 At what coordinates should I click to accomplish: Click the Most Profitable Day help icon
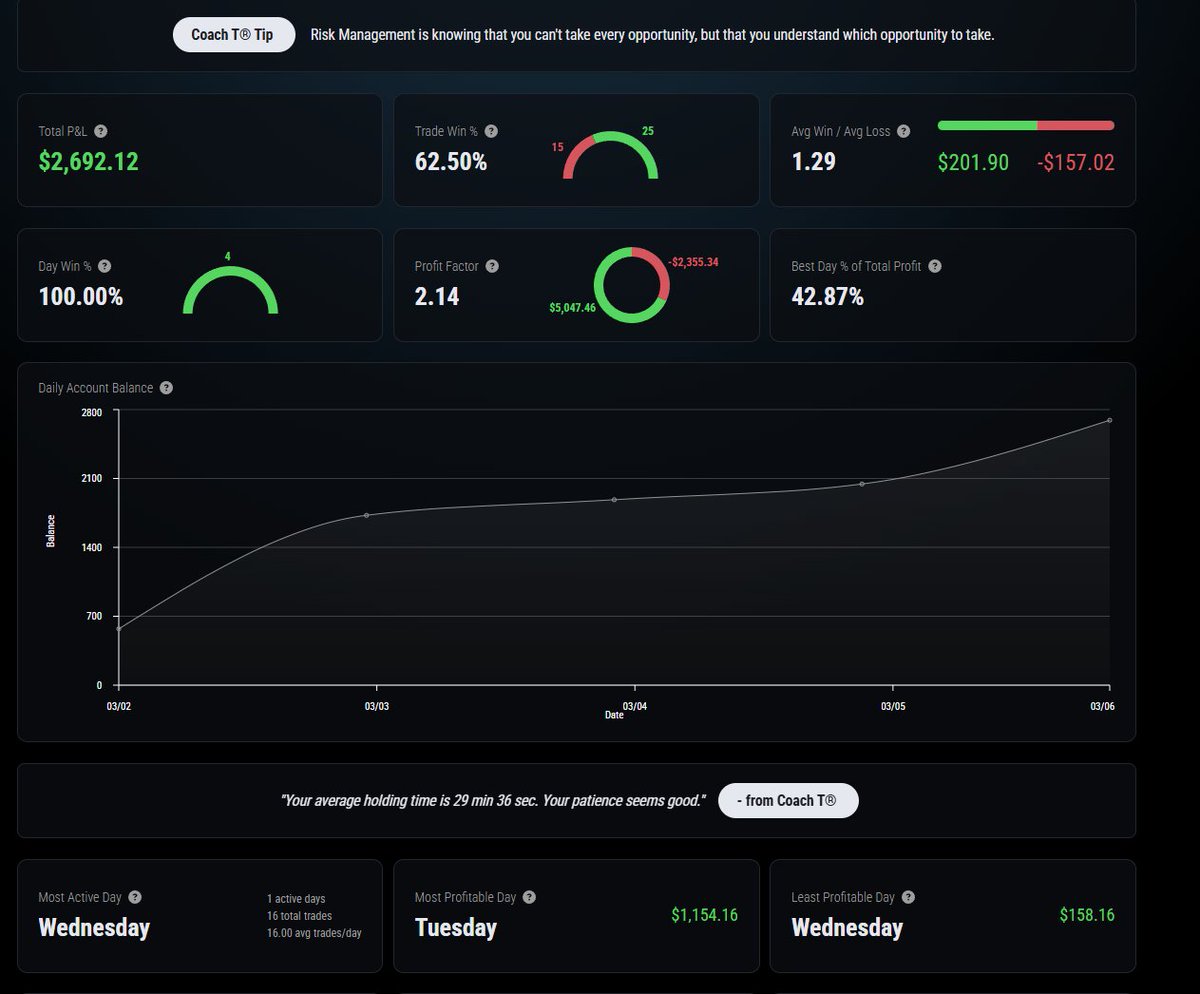pos(530,897)
